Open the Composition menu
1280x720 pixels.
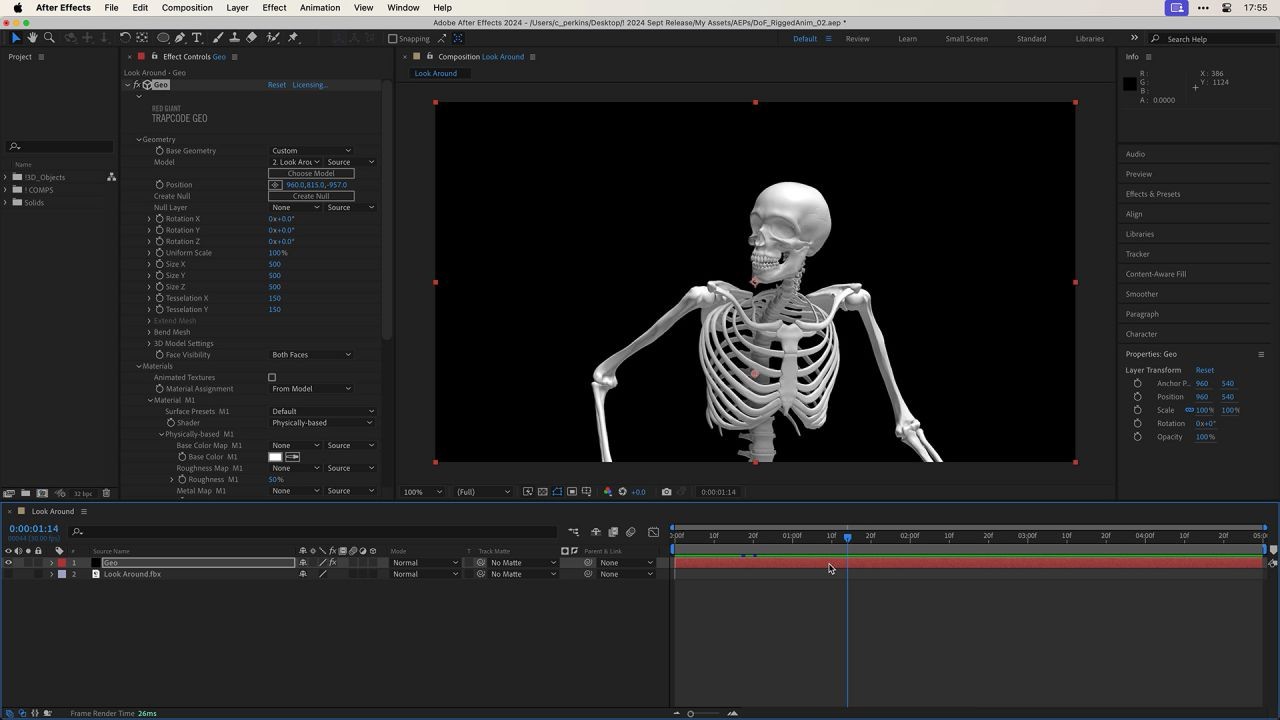tap(187, 8)
